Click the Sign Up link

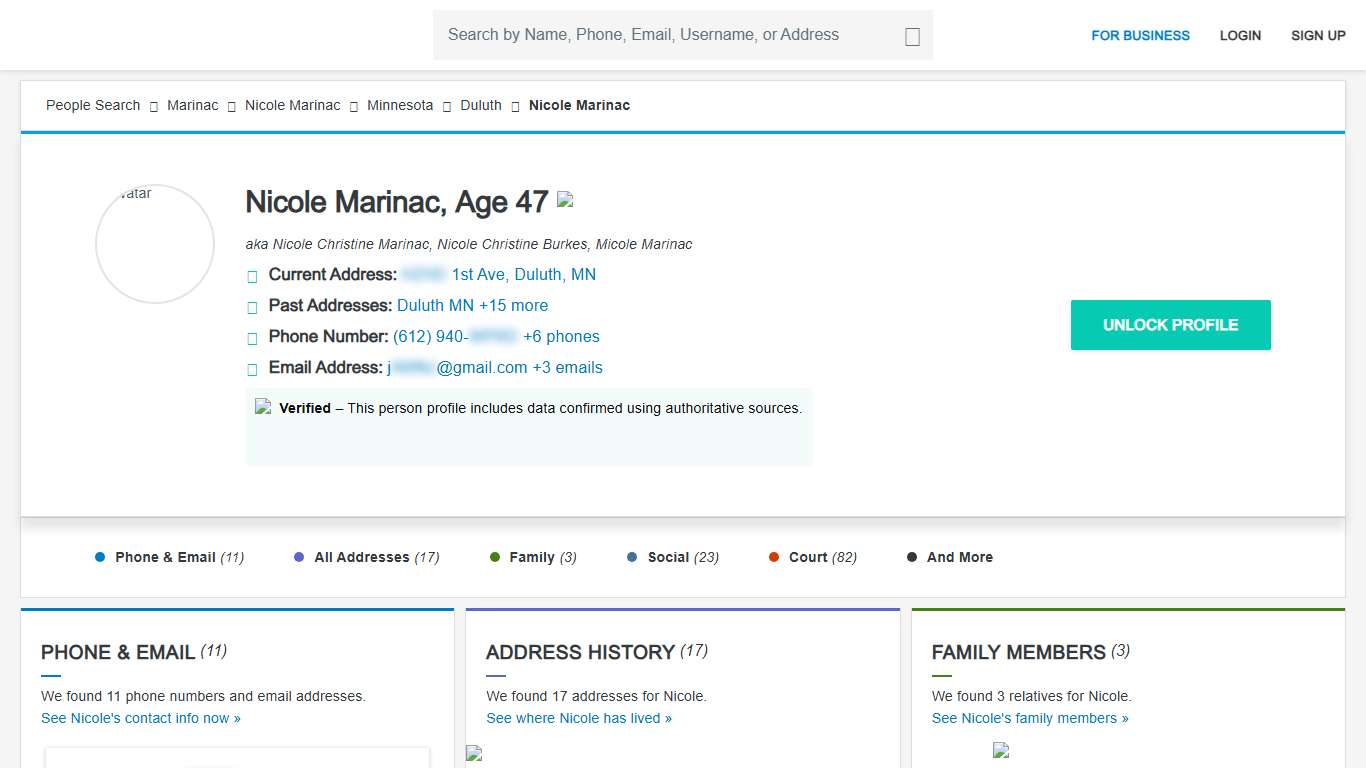[1318, 35]
